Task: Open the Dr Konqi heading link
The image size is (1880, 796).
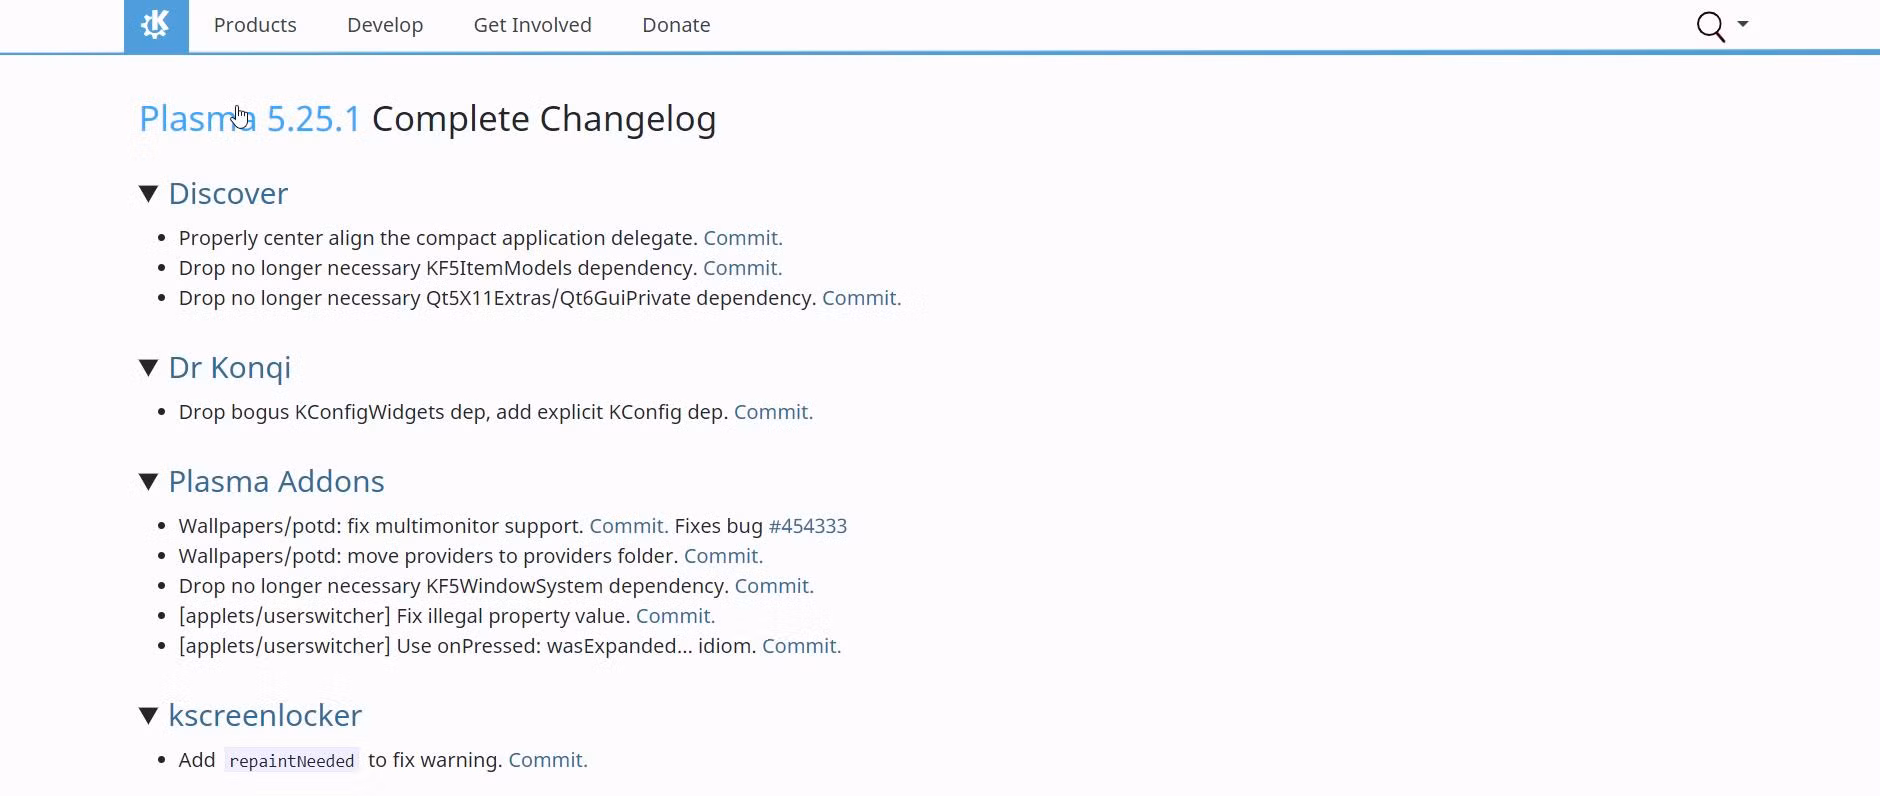Action: [x=230, y=368]
